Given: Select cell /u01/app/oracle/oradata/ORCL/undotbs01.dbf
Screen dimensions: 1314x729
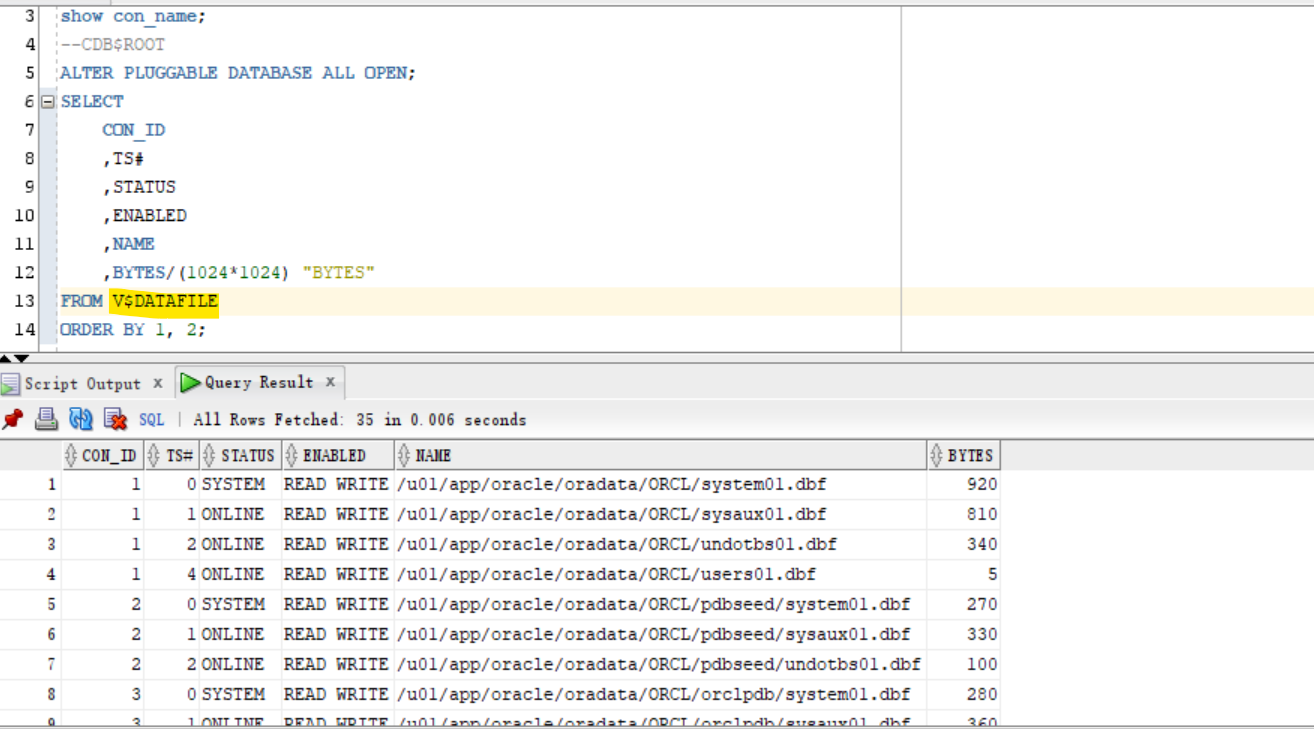Looking at the screenshot, I should tap(660, 544).
